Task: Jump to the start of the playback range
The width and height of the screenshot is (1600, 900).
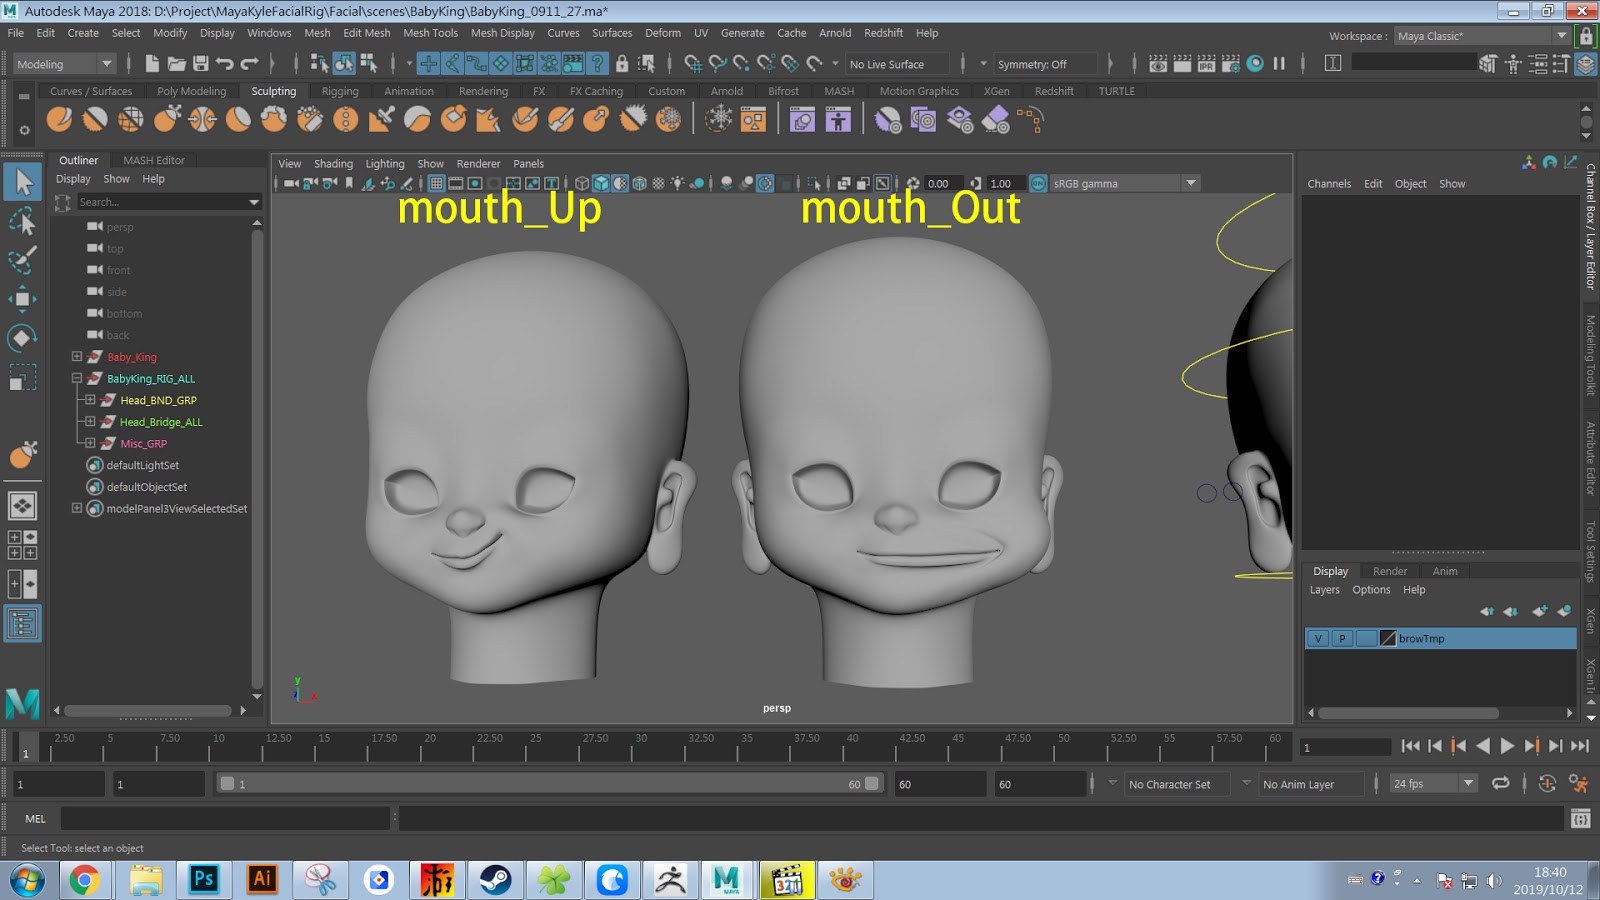Action: tap(1410, 746)
